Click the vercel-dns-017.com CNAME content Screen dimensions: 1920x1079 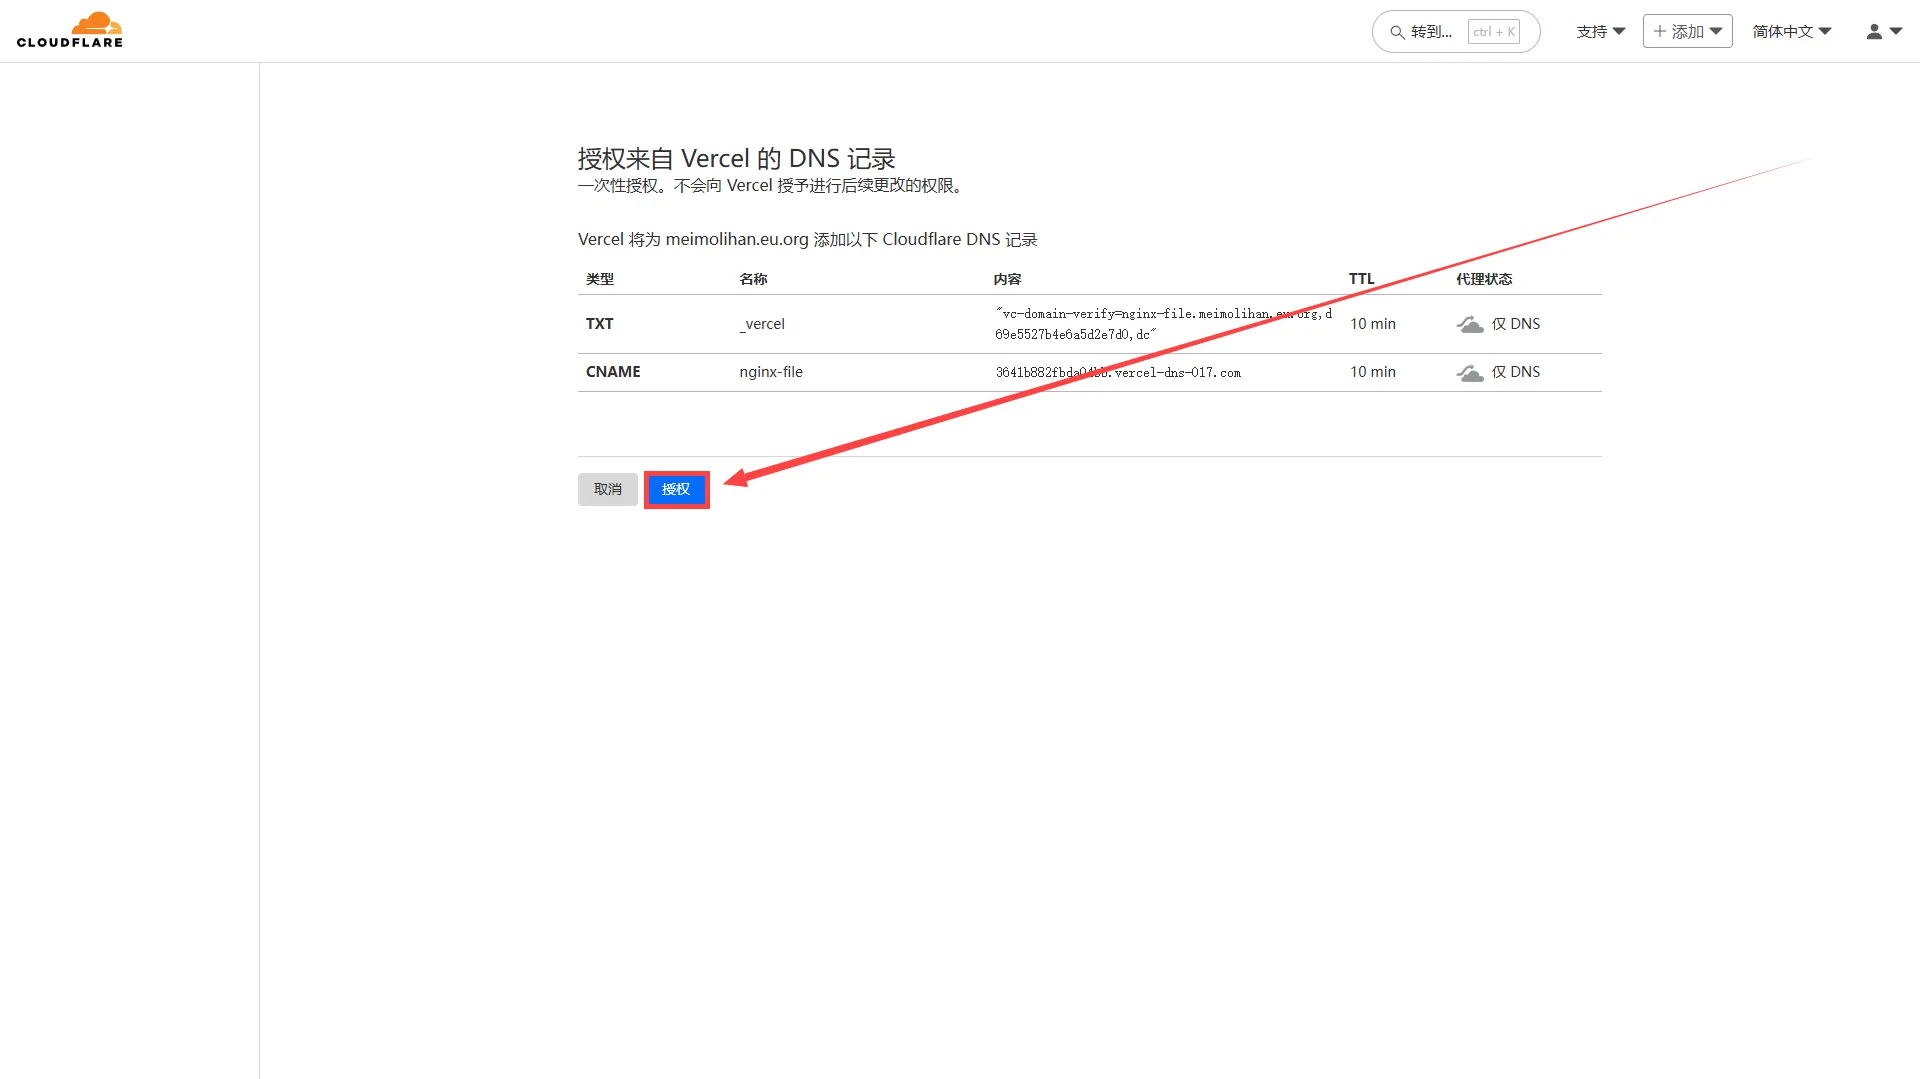coord(1117,373)
